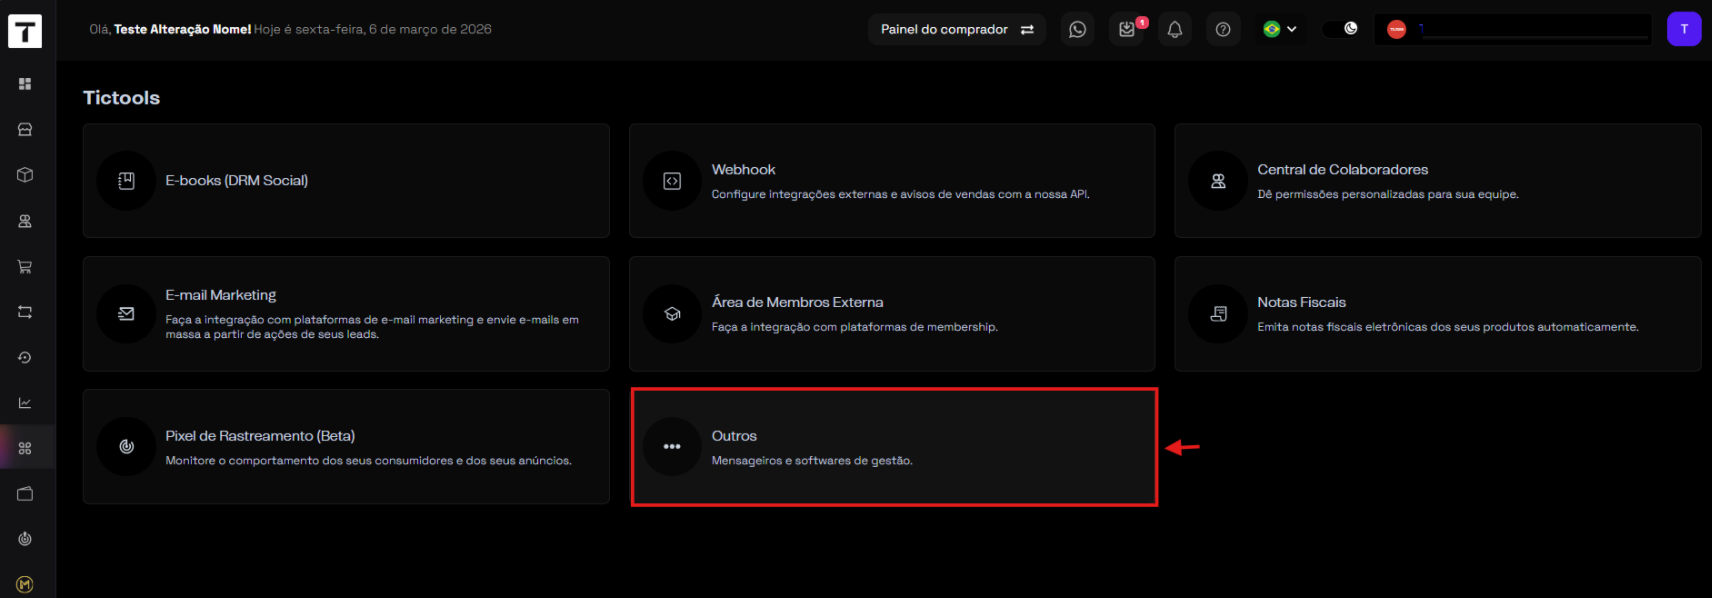Open the account selector in header

point(1512,29)
